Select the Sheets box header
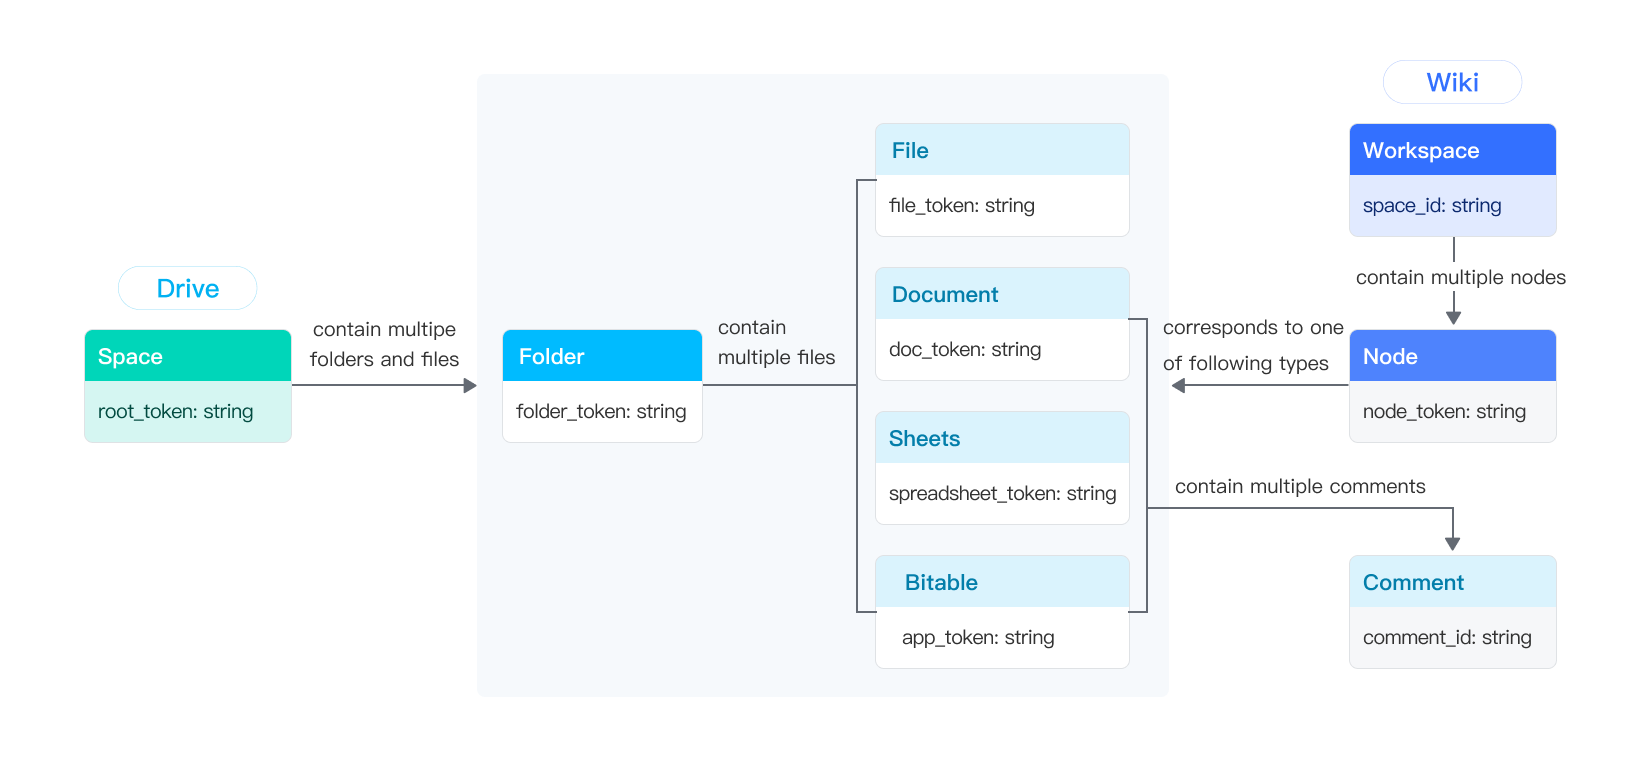The width and height of the screenshot is (1640, 757). pos(1002,438)
